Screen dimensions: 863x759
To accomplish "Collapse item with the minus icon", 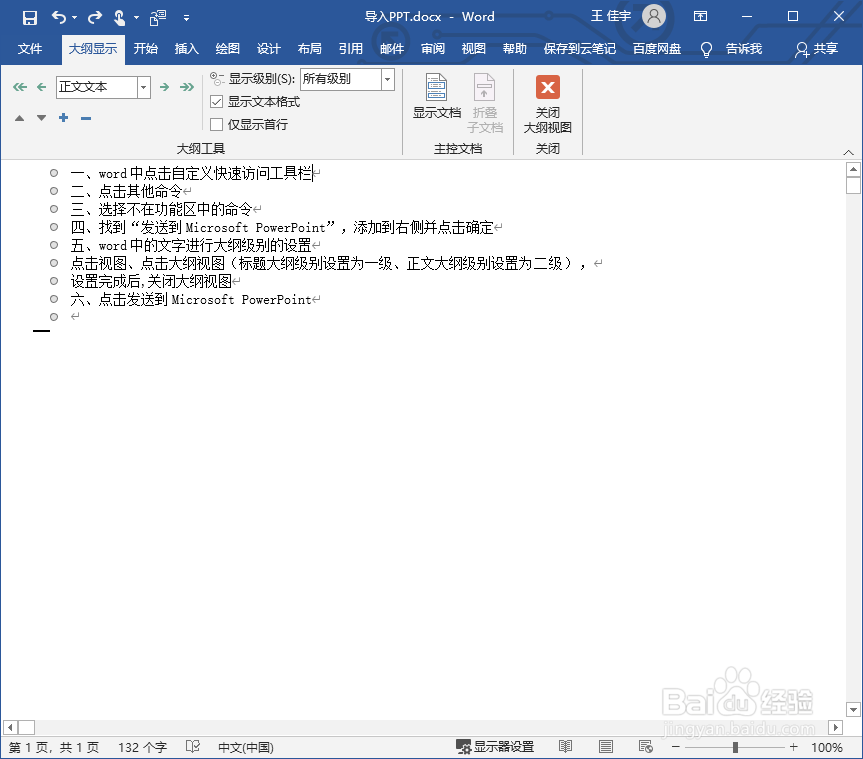I will coord(86,118).
